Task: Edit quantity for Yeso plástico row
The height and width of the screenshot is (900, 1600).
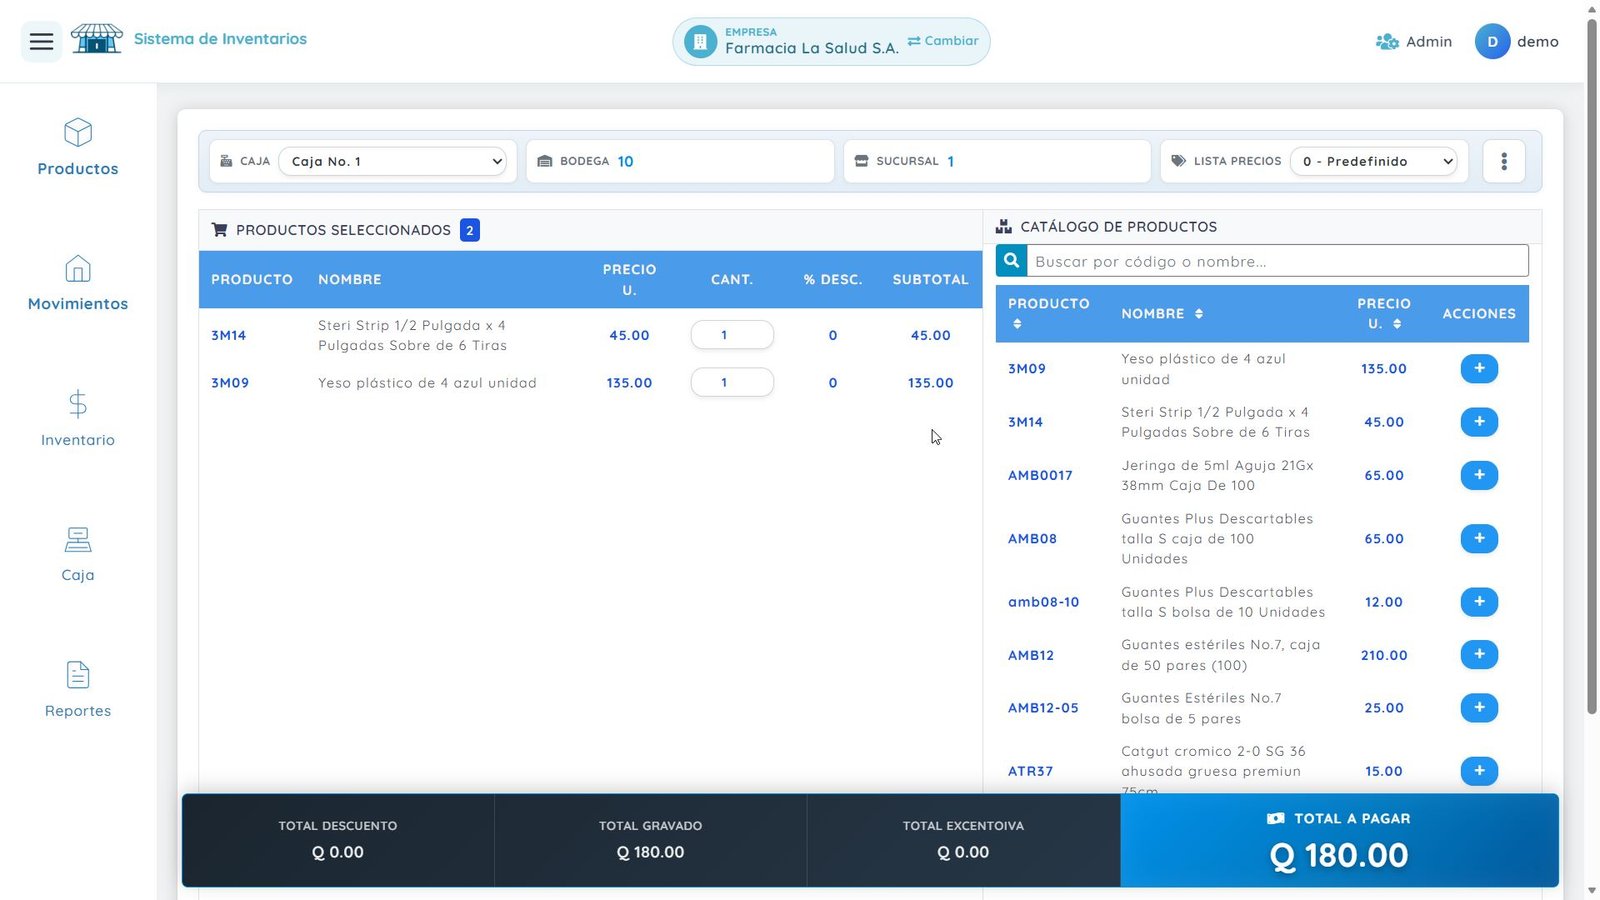Action: coord(732,382)
